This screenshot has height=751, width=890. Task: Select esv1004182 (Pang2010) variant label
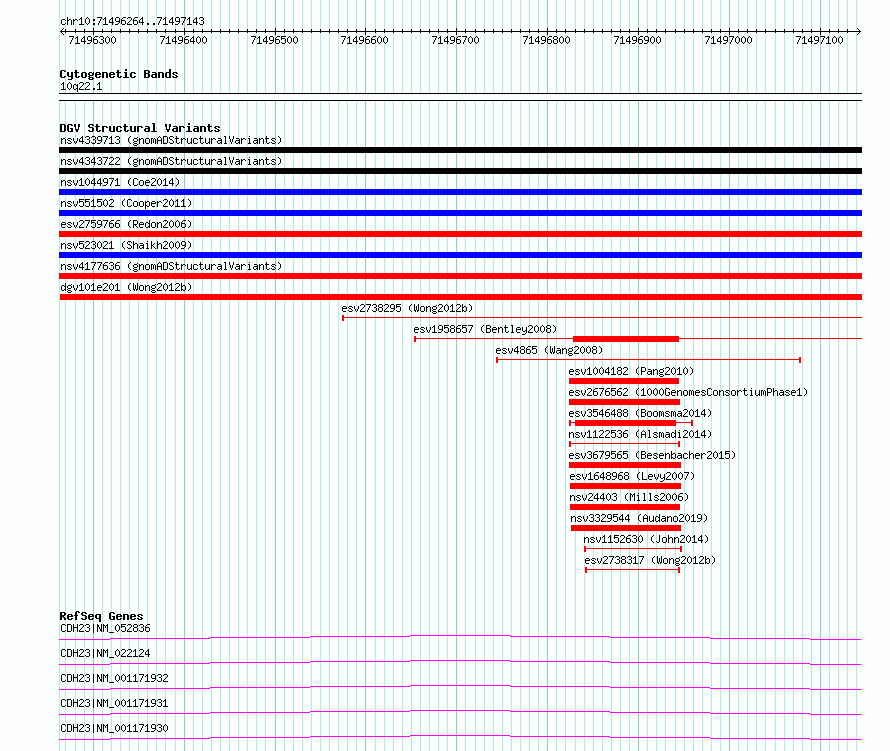click(631, 371)
